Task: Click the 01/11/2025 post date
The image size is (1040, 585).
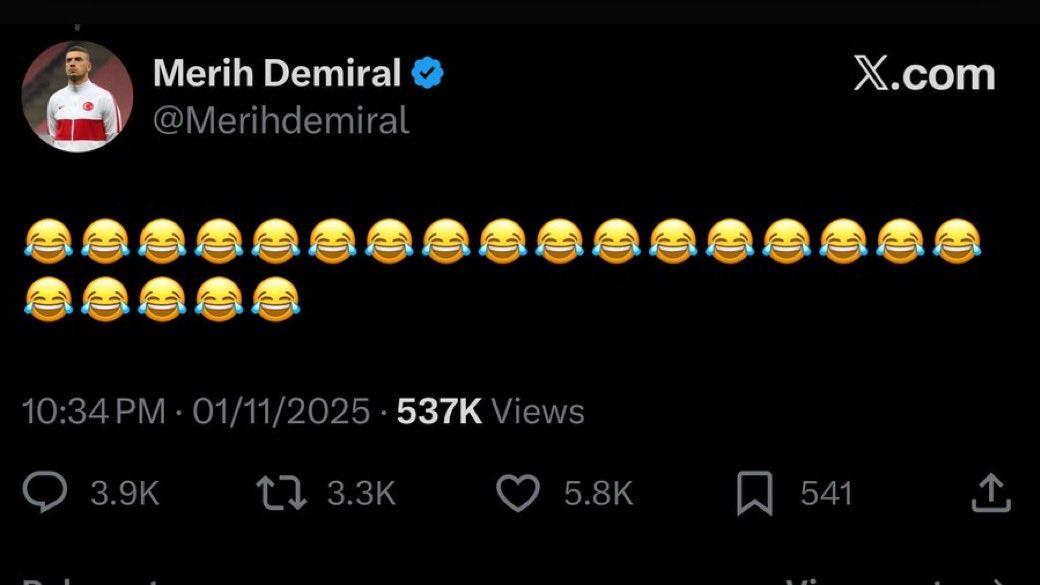Action: (282, 412)
